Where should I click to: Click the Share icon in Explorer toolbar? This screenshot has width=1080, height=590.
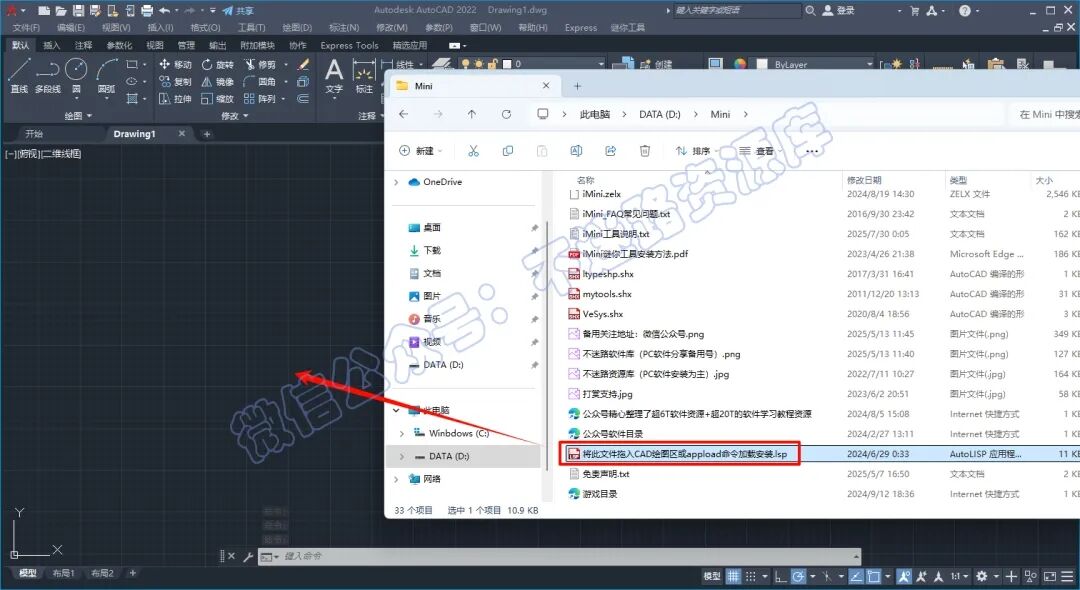[x=610, y=151]
